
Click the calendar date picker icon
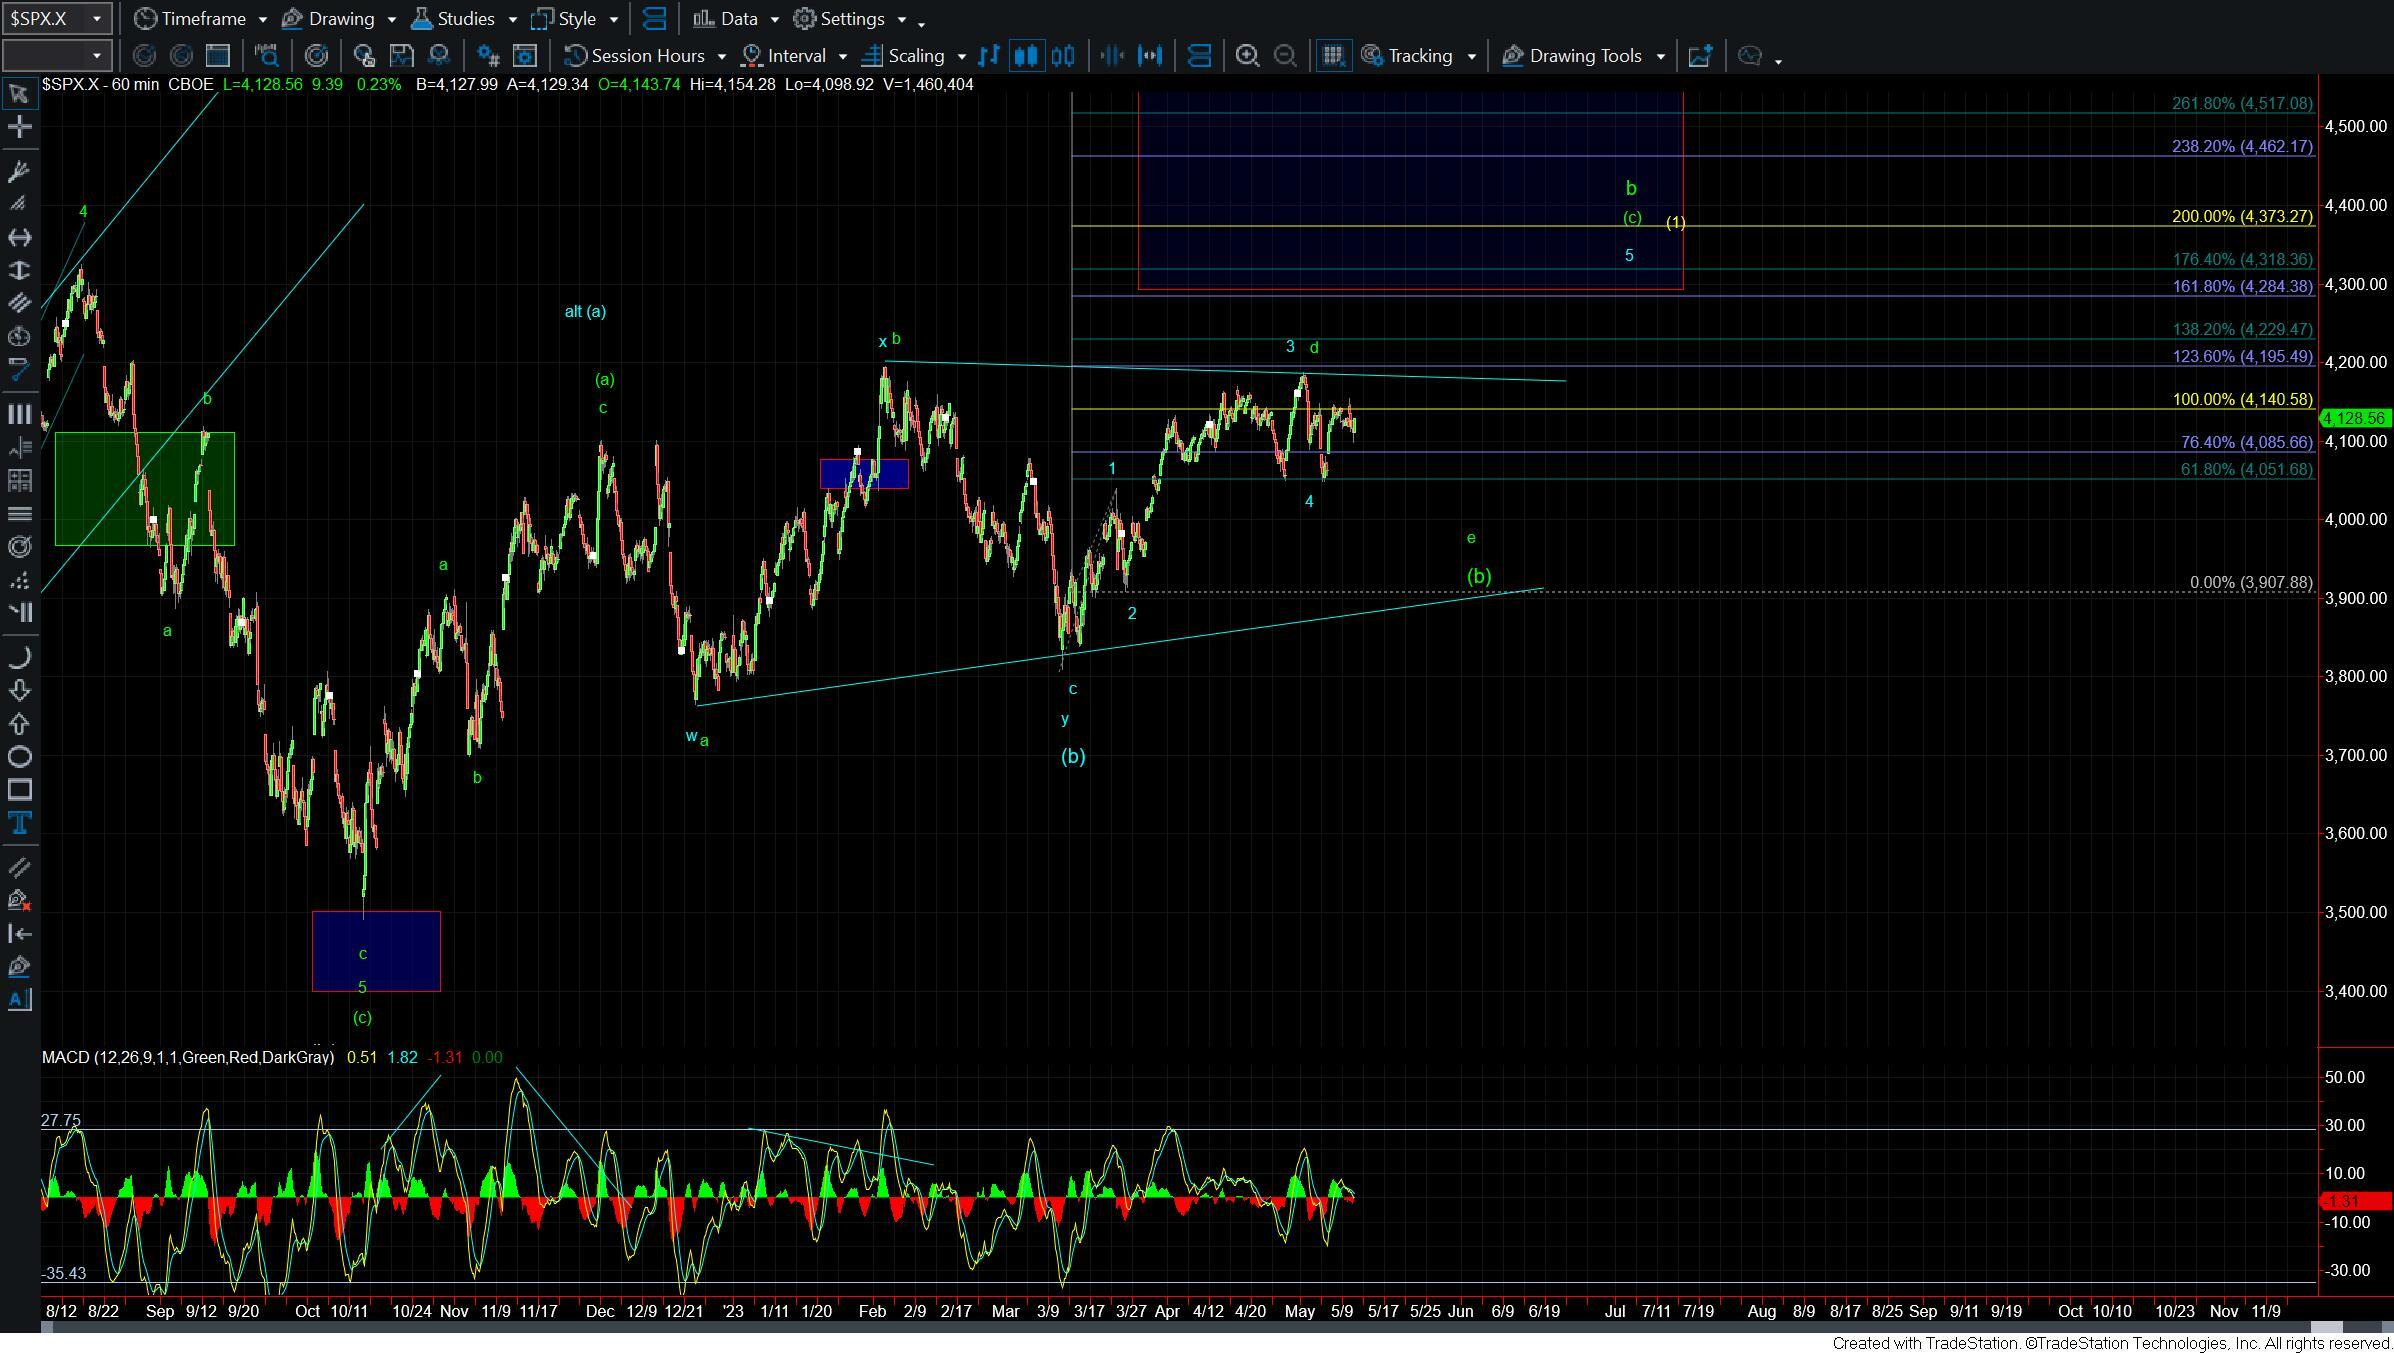coord(217,56)
